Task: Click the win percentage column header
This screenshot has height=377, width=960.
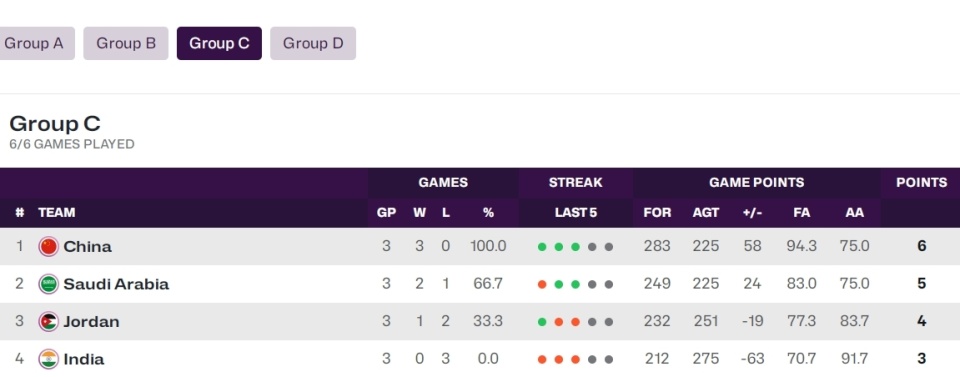Action: [x=488, y=212]
